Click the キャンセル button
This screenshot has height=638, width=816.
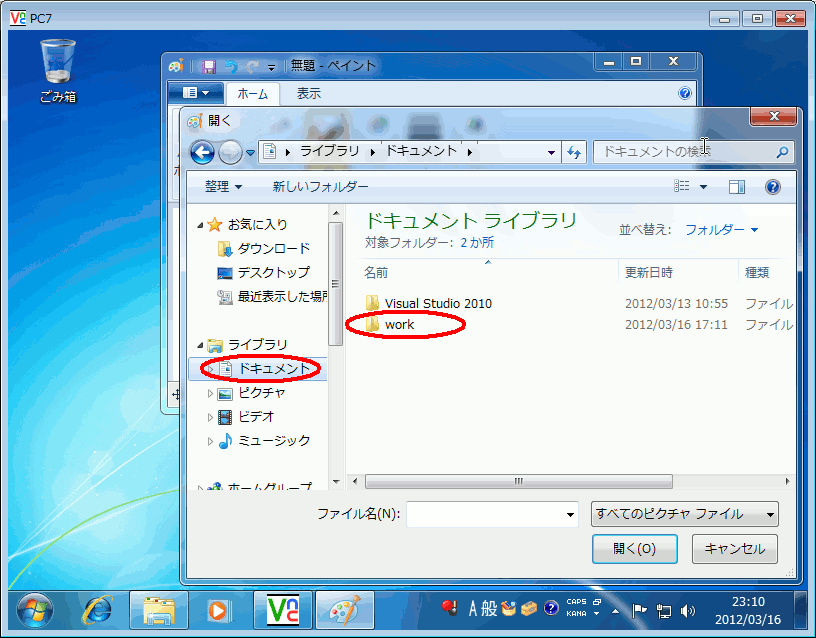point(734,548)
